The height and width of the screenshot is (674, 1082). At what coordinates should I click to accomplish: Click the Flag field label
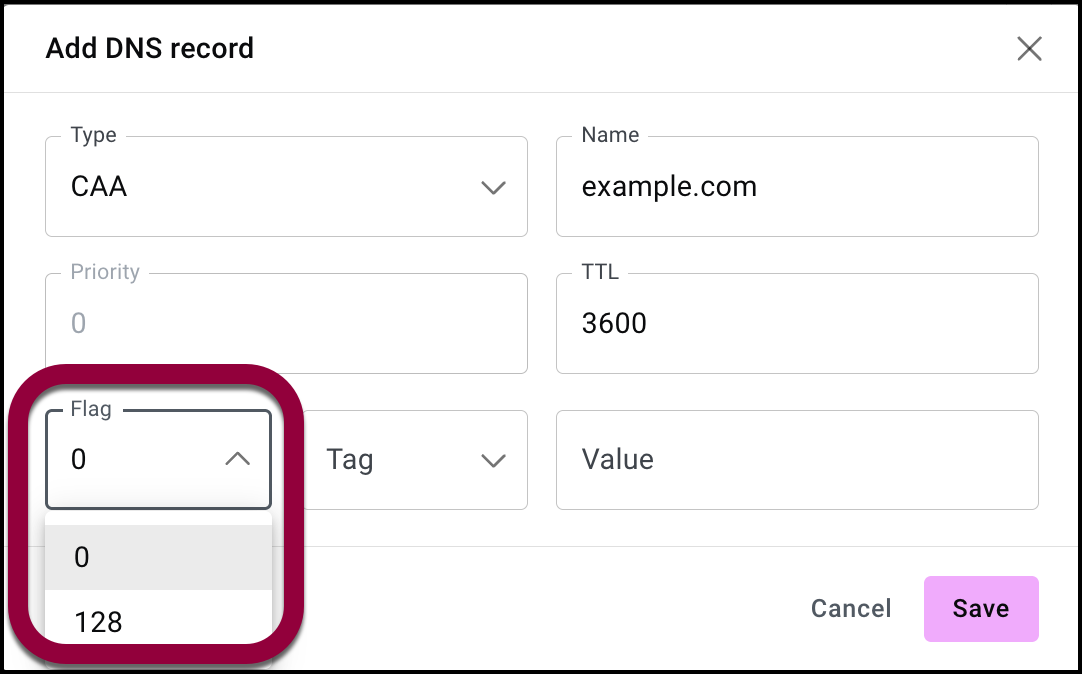93,409
